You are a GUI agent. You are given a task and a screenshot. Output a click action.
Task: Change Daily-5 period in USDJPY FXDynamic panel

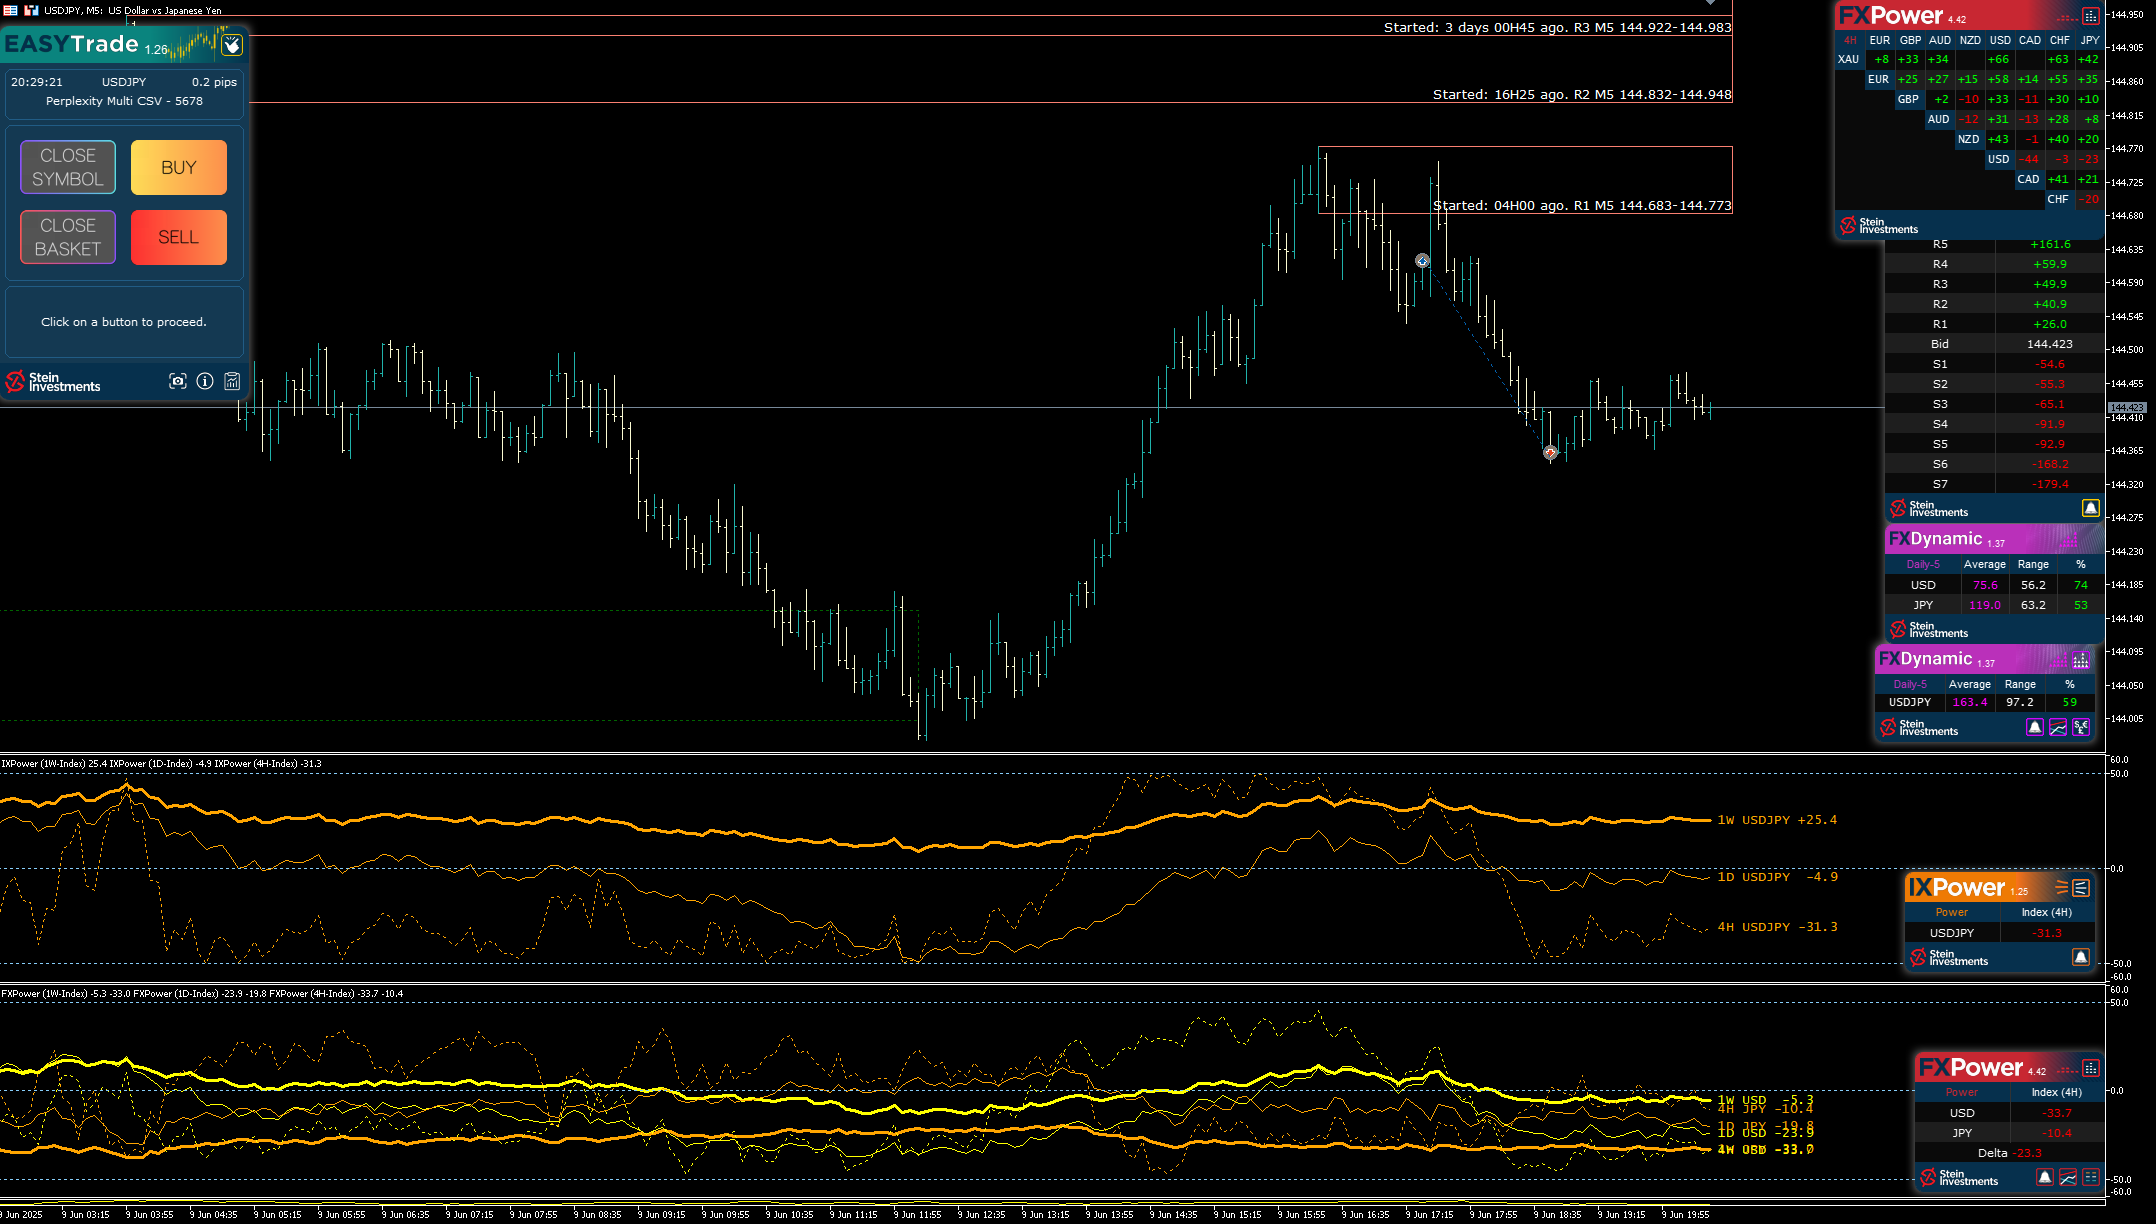pyautogui.click(x=1910, y=685)
